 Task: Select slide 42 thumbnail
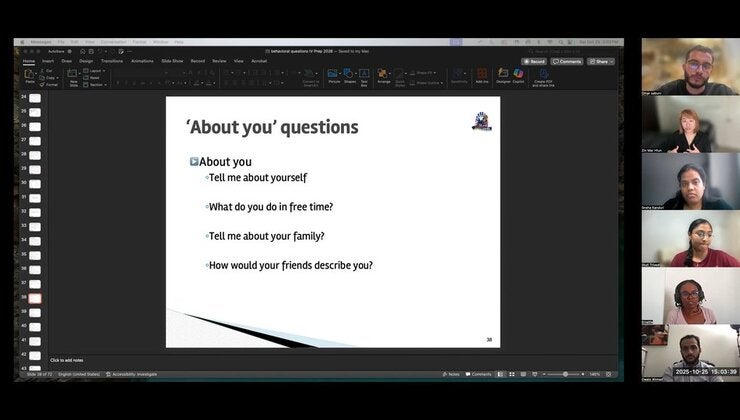[35, 355]
